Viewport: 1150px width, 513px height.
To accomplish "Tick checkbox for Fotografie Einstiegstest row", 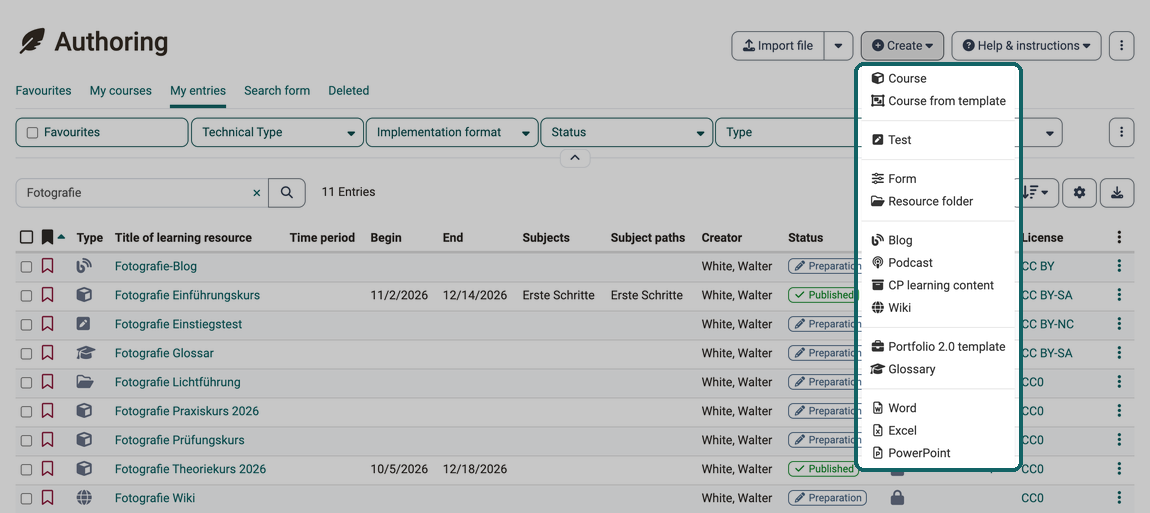I will [x=26, y=325].
